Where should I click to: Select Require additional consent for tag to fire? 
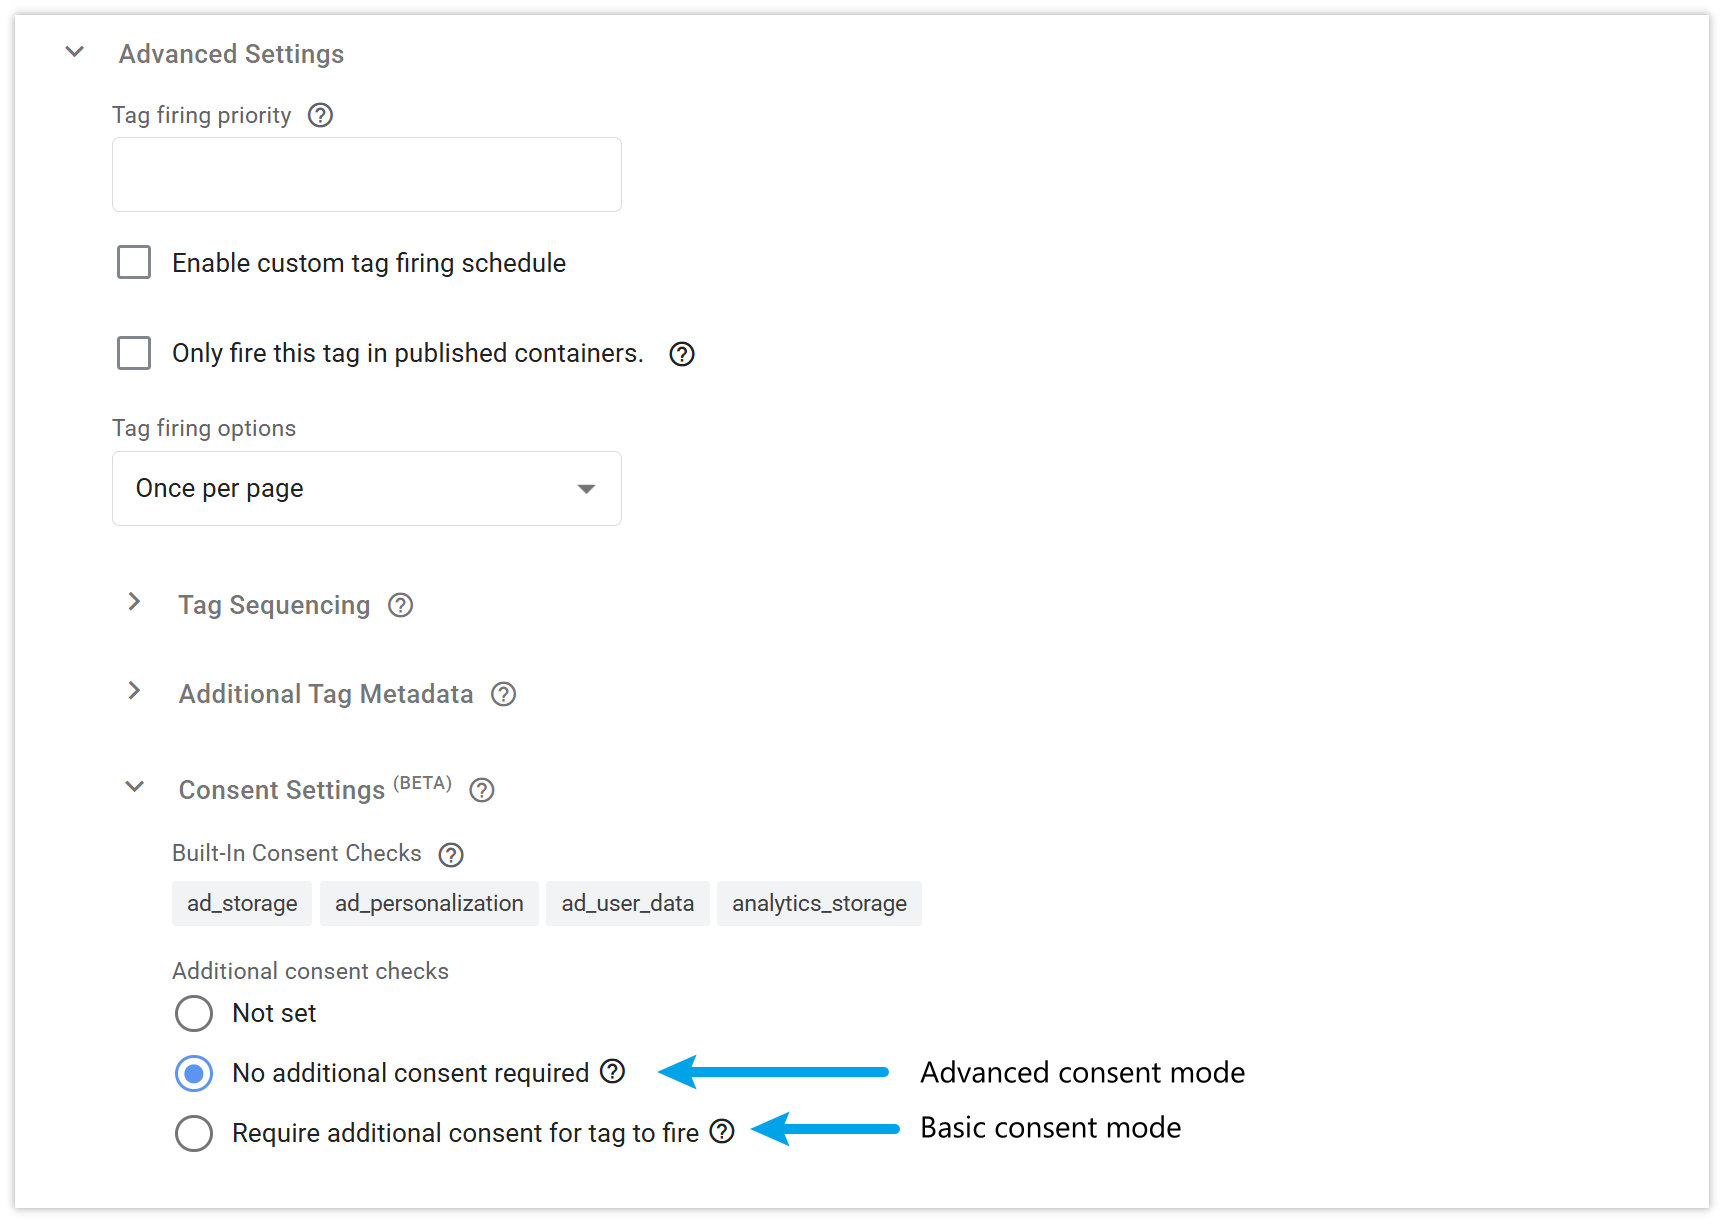click(194, 1133)
